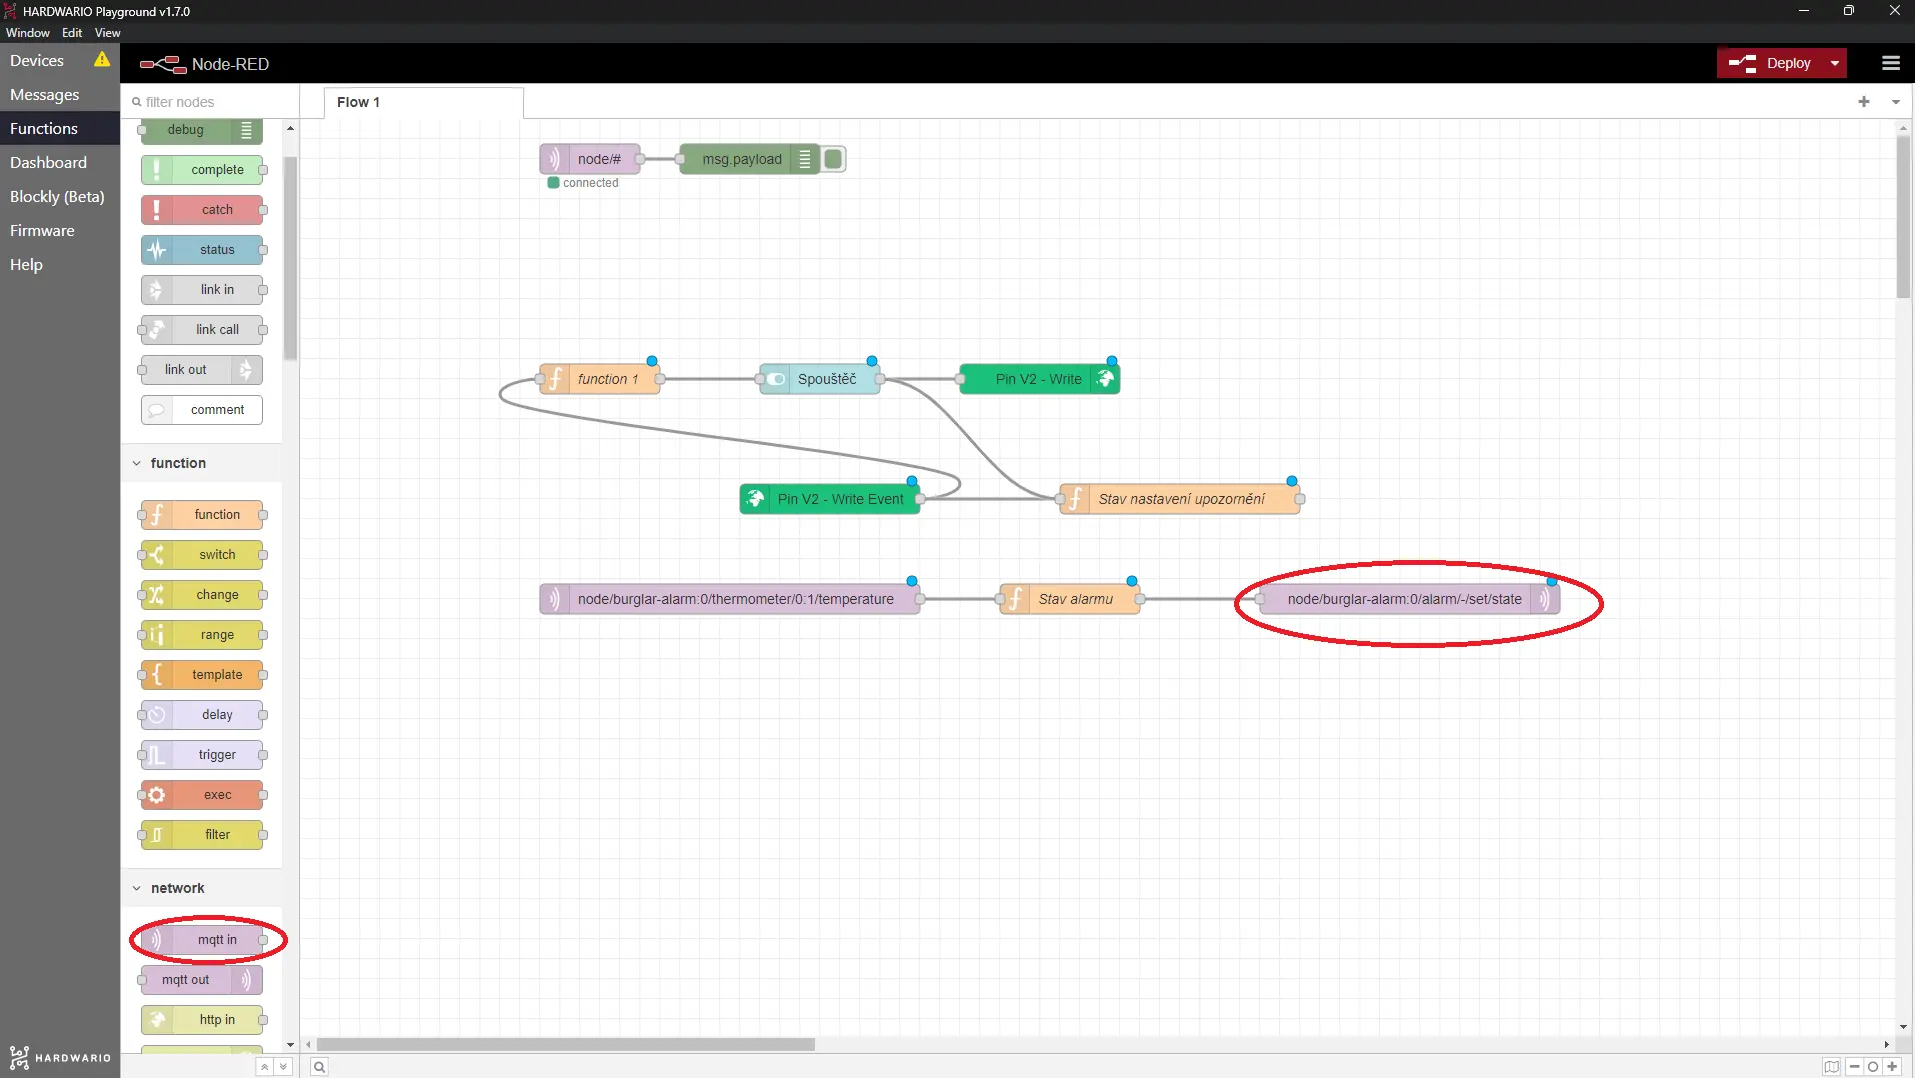
Task: Collapse all palette categories with double-up arrow
Action: (x=264, y=1067)
